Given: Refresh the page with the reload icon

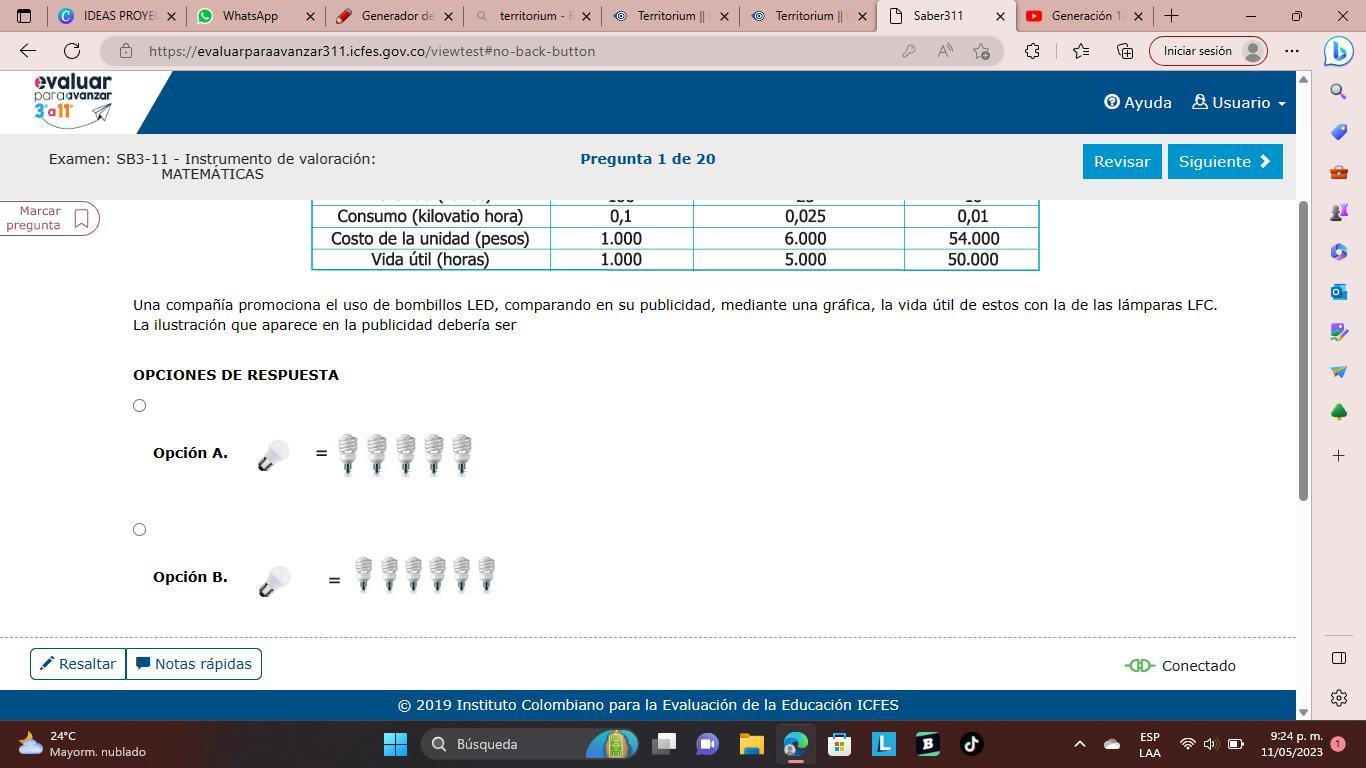Looking at the screenshot, I should pyautogui.click(x=72, y=51).
